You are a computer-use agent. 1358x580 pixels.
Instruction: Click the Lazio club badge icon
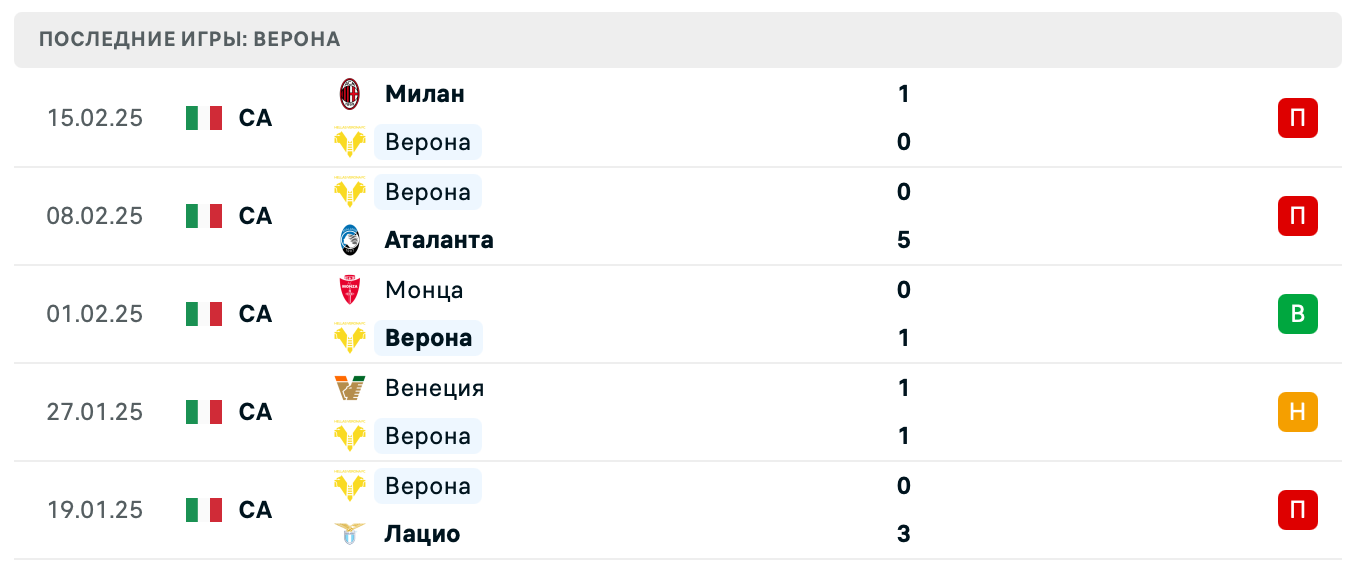point(352,534)
